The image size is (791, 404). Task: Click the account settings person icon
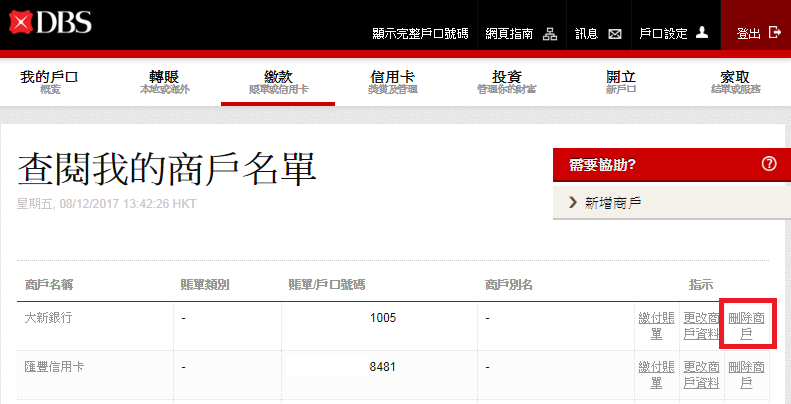click(x=702, y=33)
